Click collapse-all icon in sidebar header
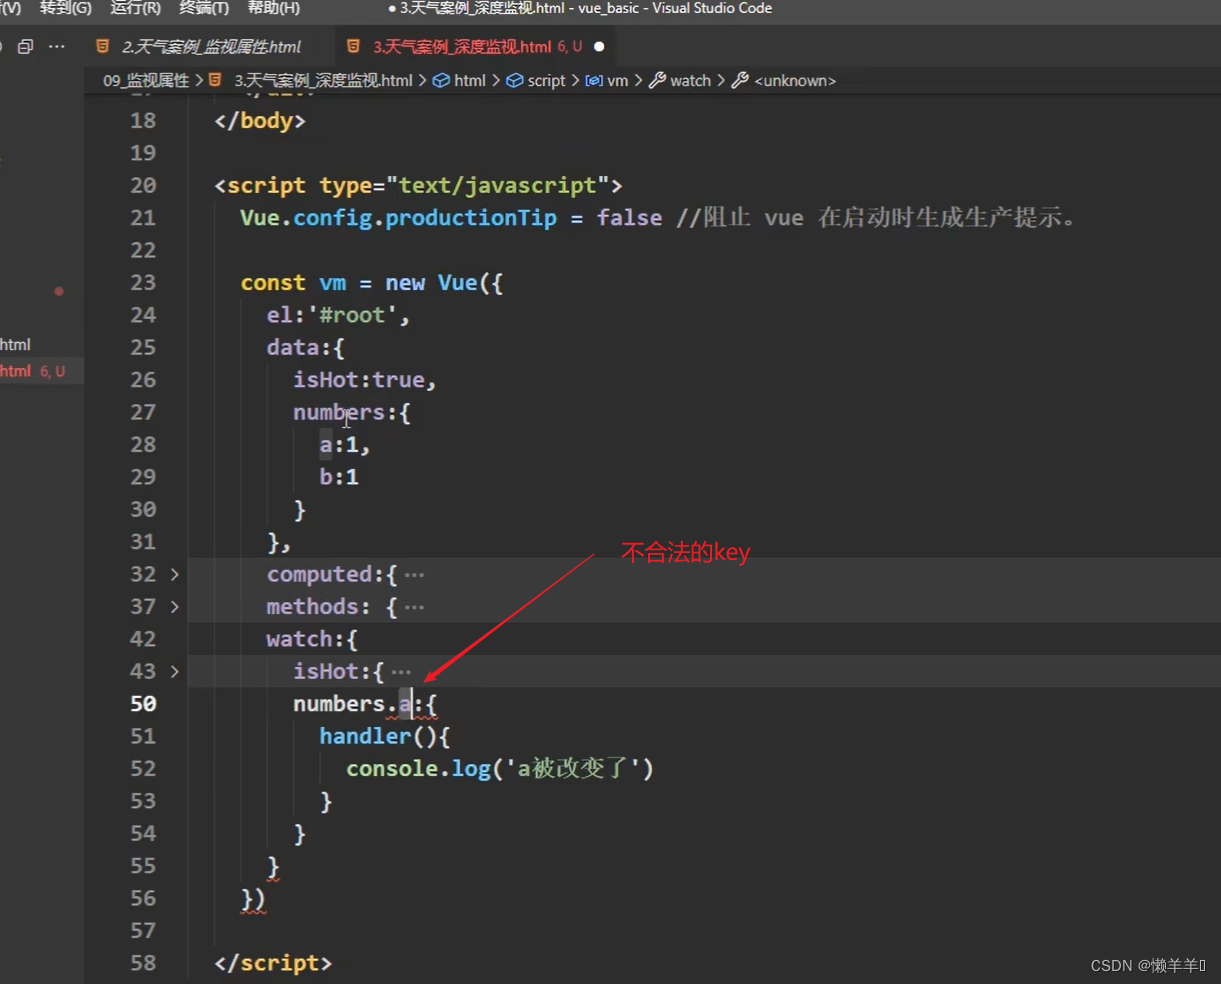The width and height of the screenshot is (1221, 984). [26, 46]
